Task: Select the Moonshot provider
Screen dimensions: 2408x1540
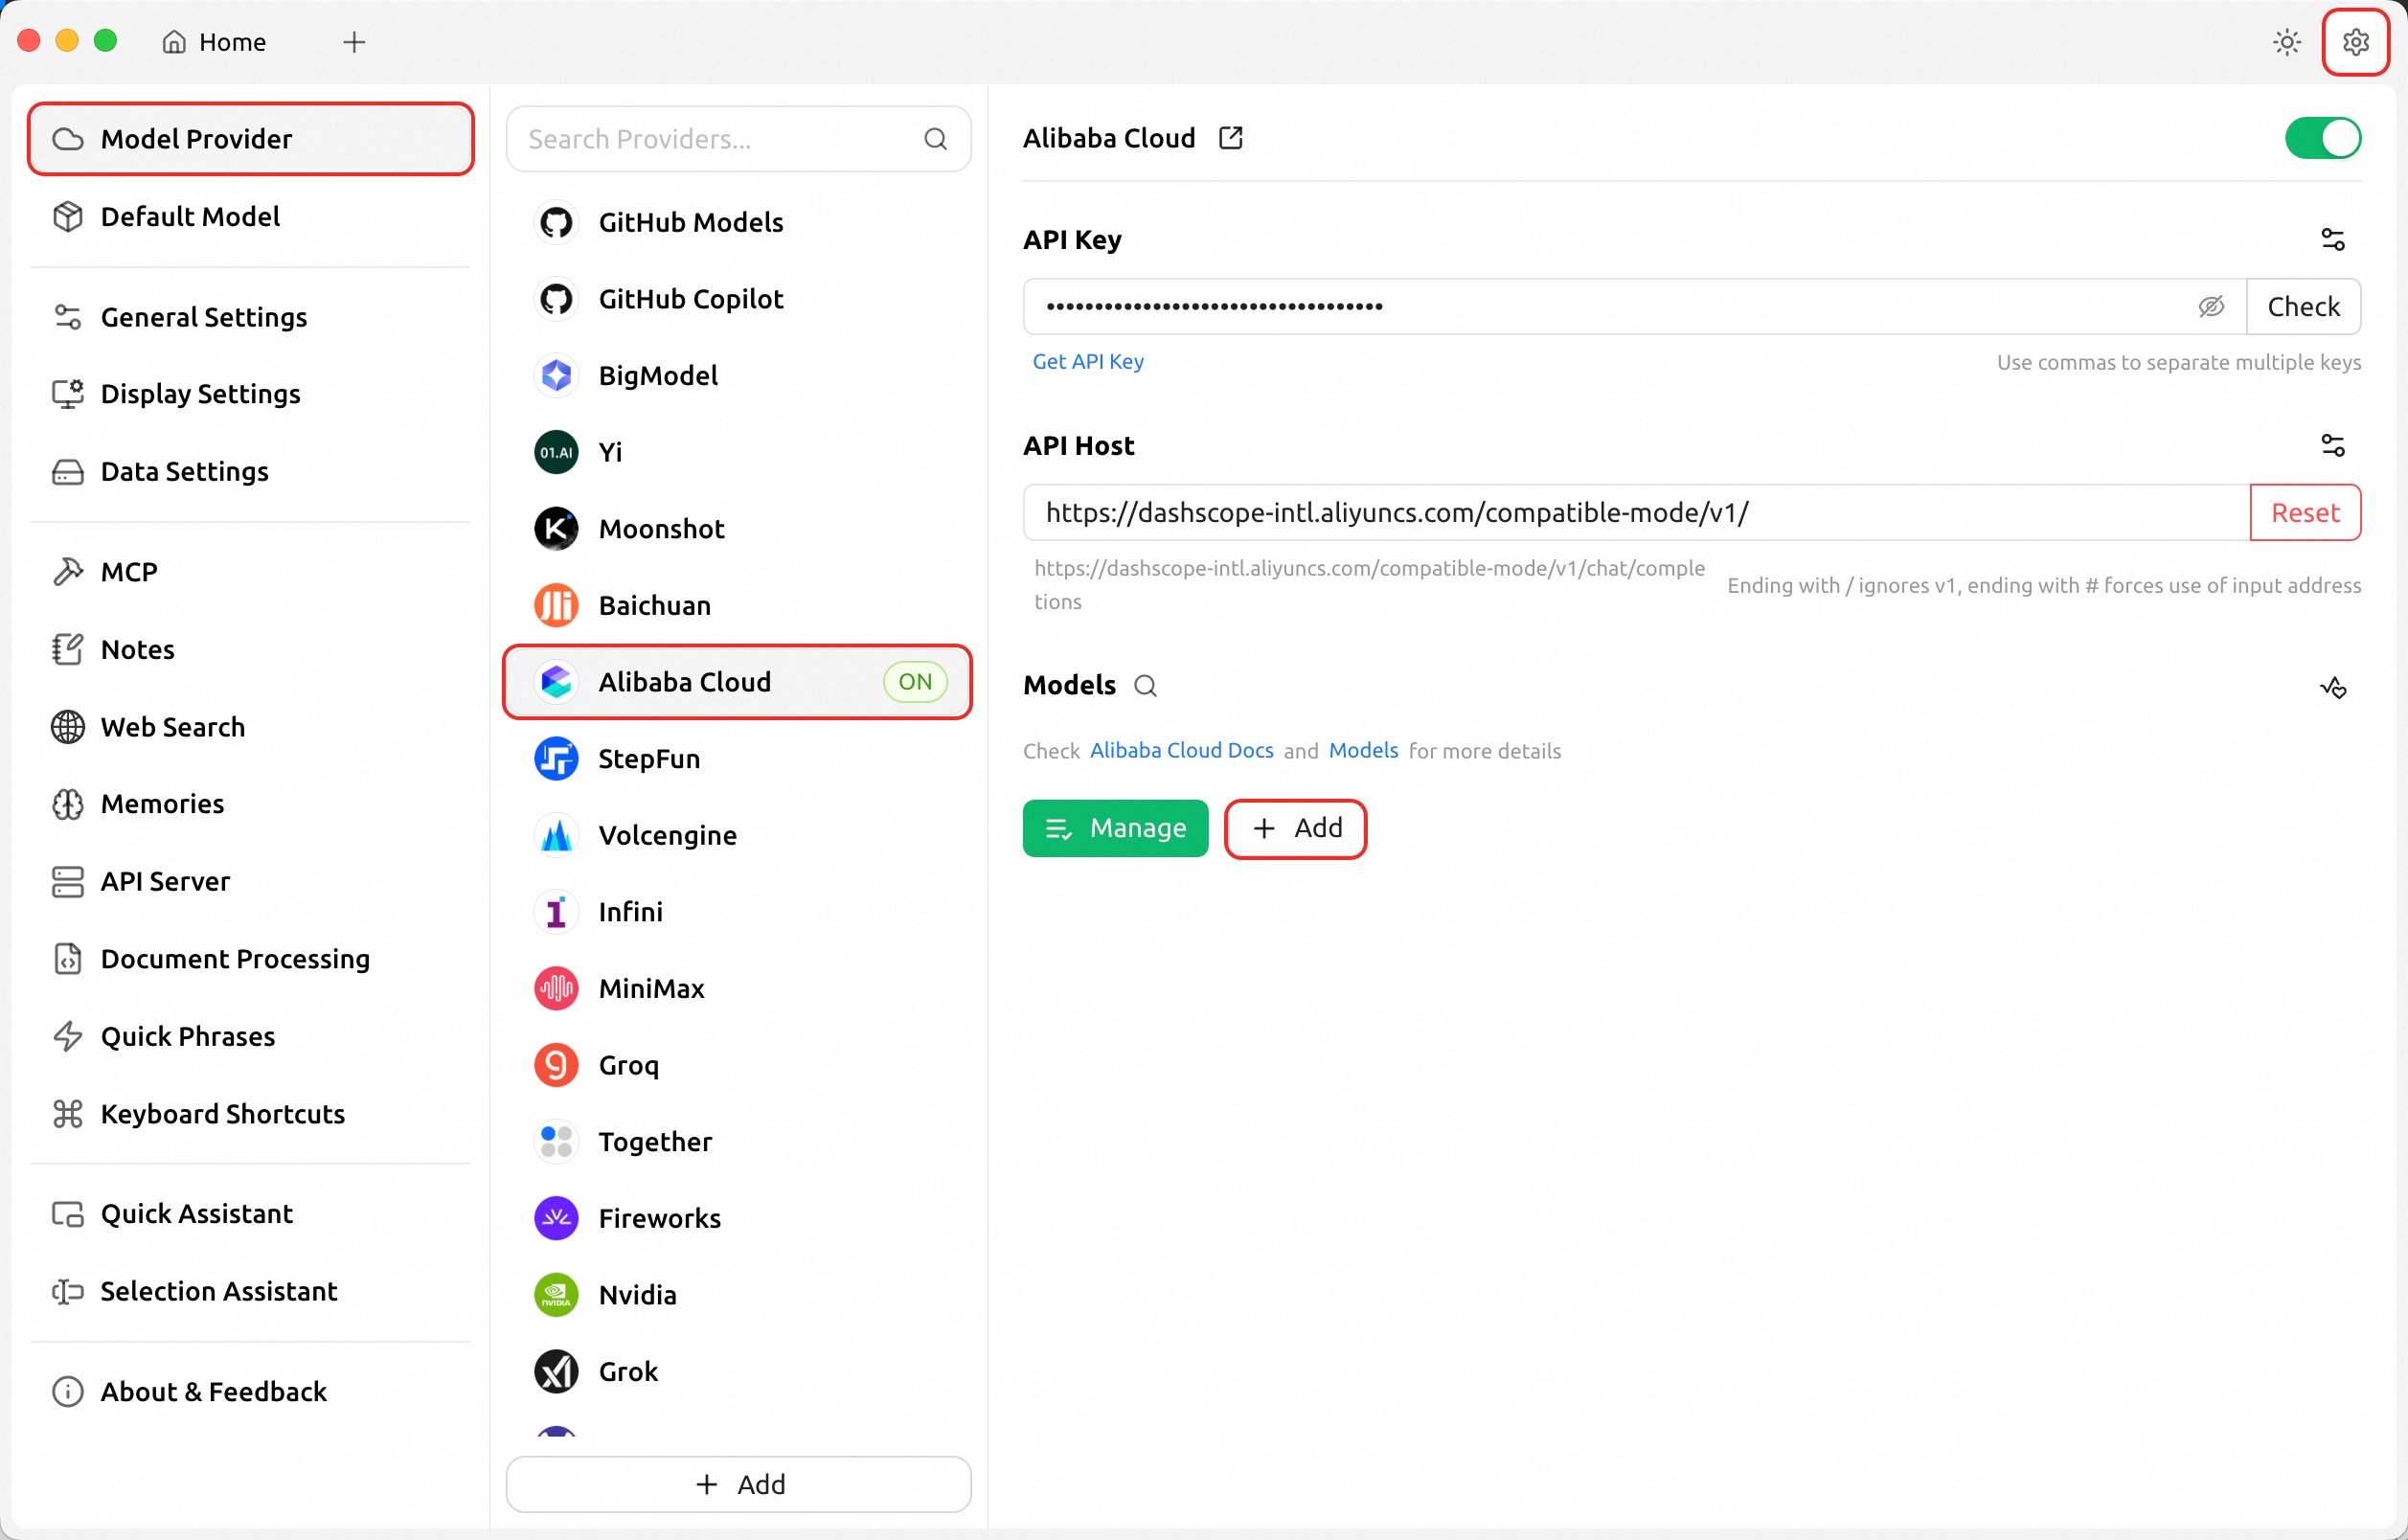Action: (x=662, y=528)
